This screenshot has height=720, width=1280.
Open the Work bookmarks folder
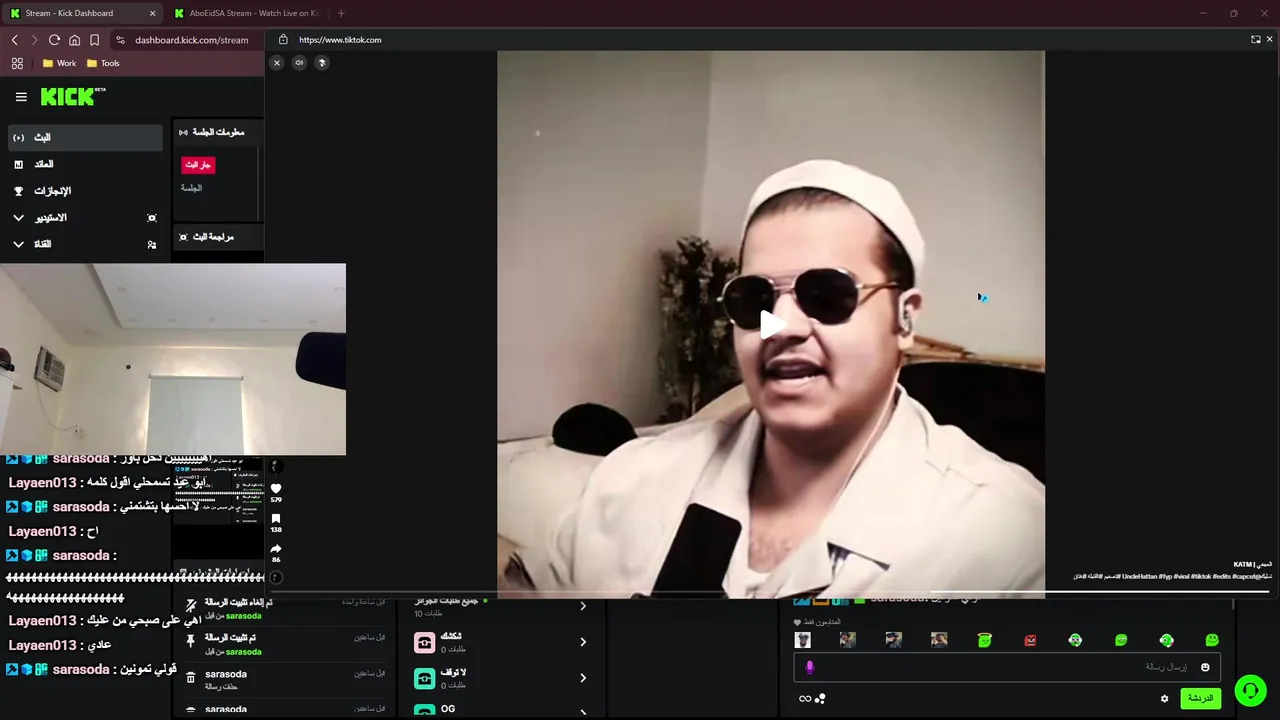click(59, 63)
